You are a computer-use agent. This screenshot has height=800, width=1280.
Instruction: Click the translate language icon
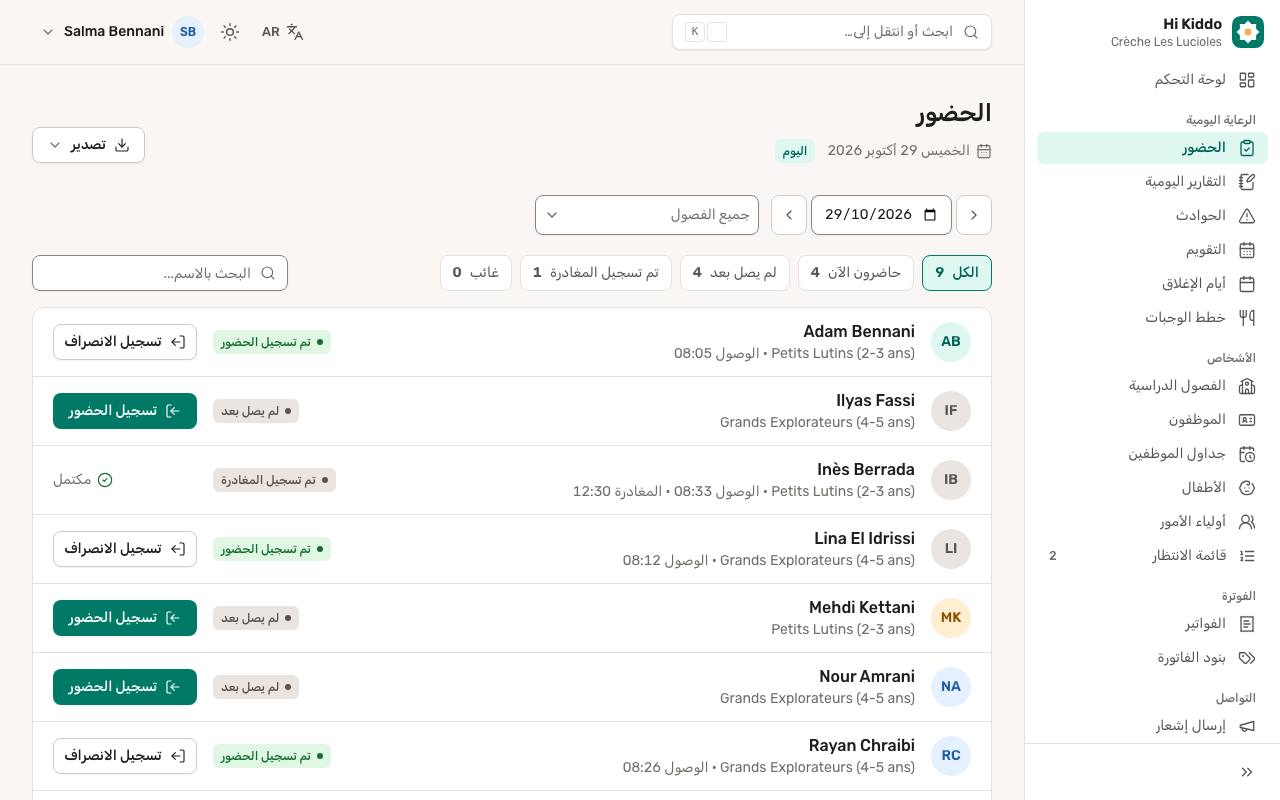point(295,32)
